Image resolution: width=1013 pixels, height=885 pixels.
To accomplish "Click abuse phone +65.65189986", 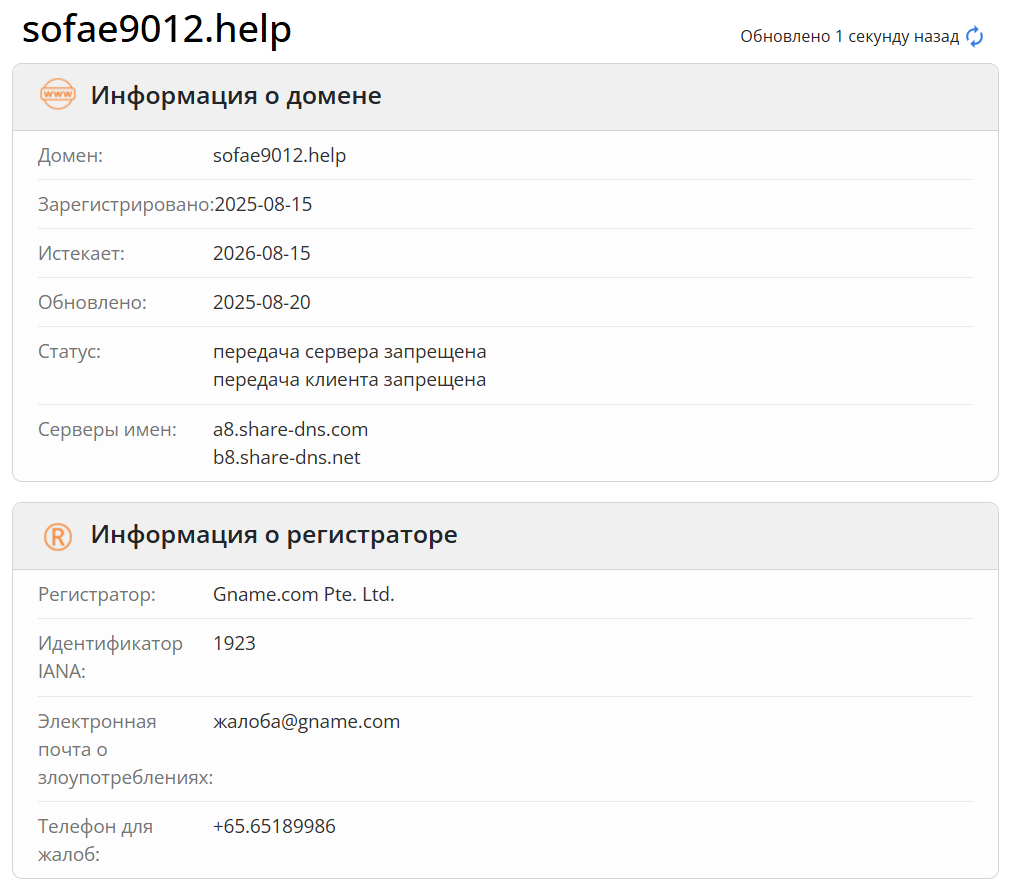I will click(x=275, y=826).
